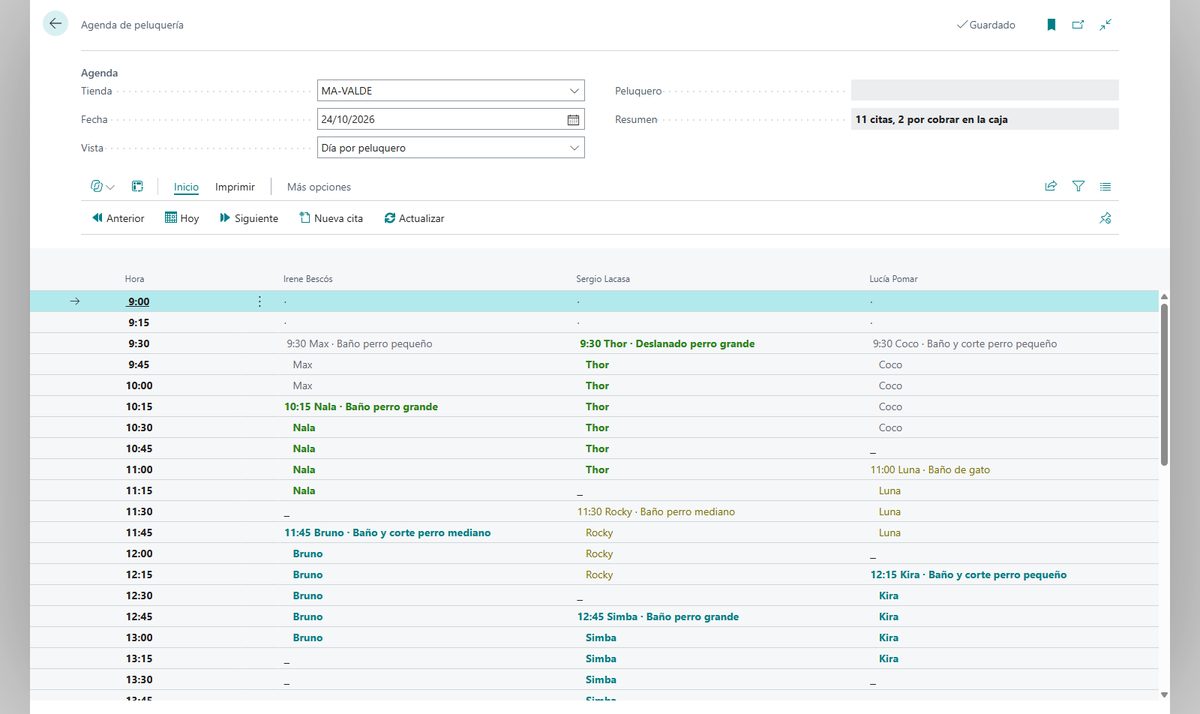Go back with the arrow button
This screenshot has height=714, width=1200.
pos(55,24)
